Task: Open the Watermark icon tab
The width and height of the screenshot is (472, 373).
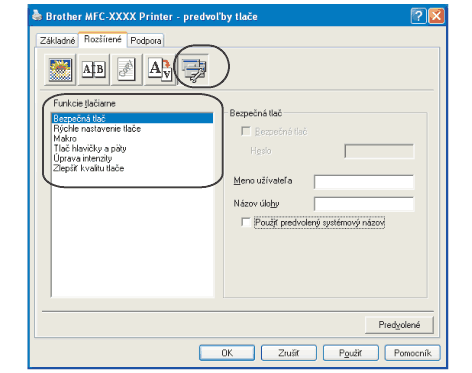Action: (127, 70)
